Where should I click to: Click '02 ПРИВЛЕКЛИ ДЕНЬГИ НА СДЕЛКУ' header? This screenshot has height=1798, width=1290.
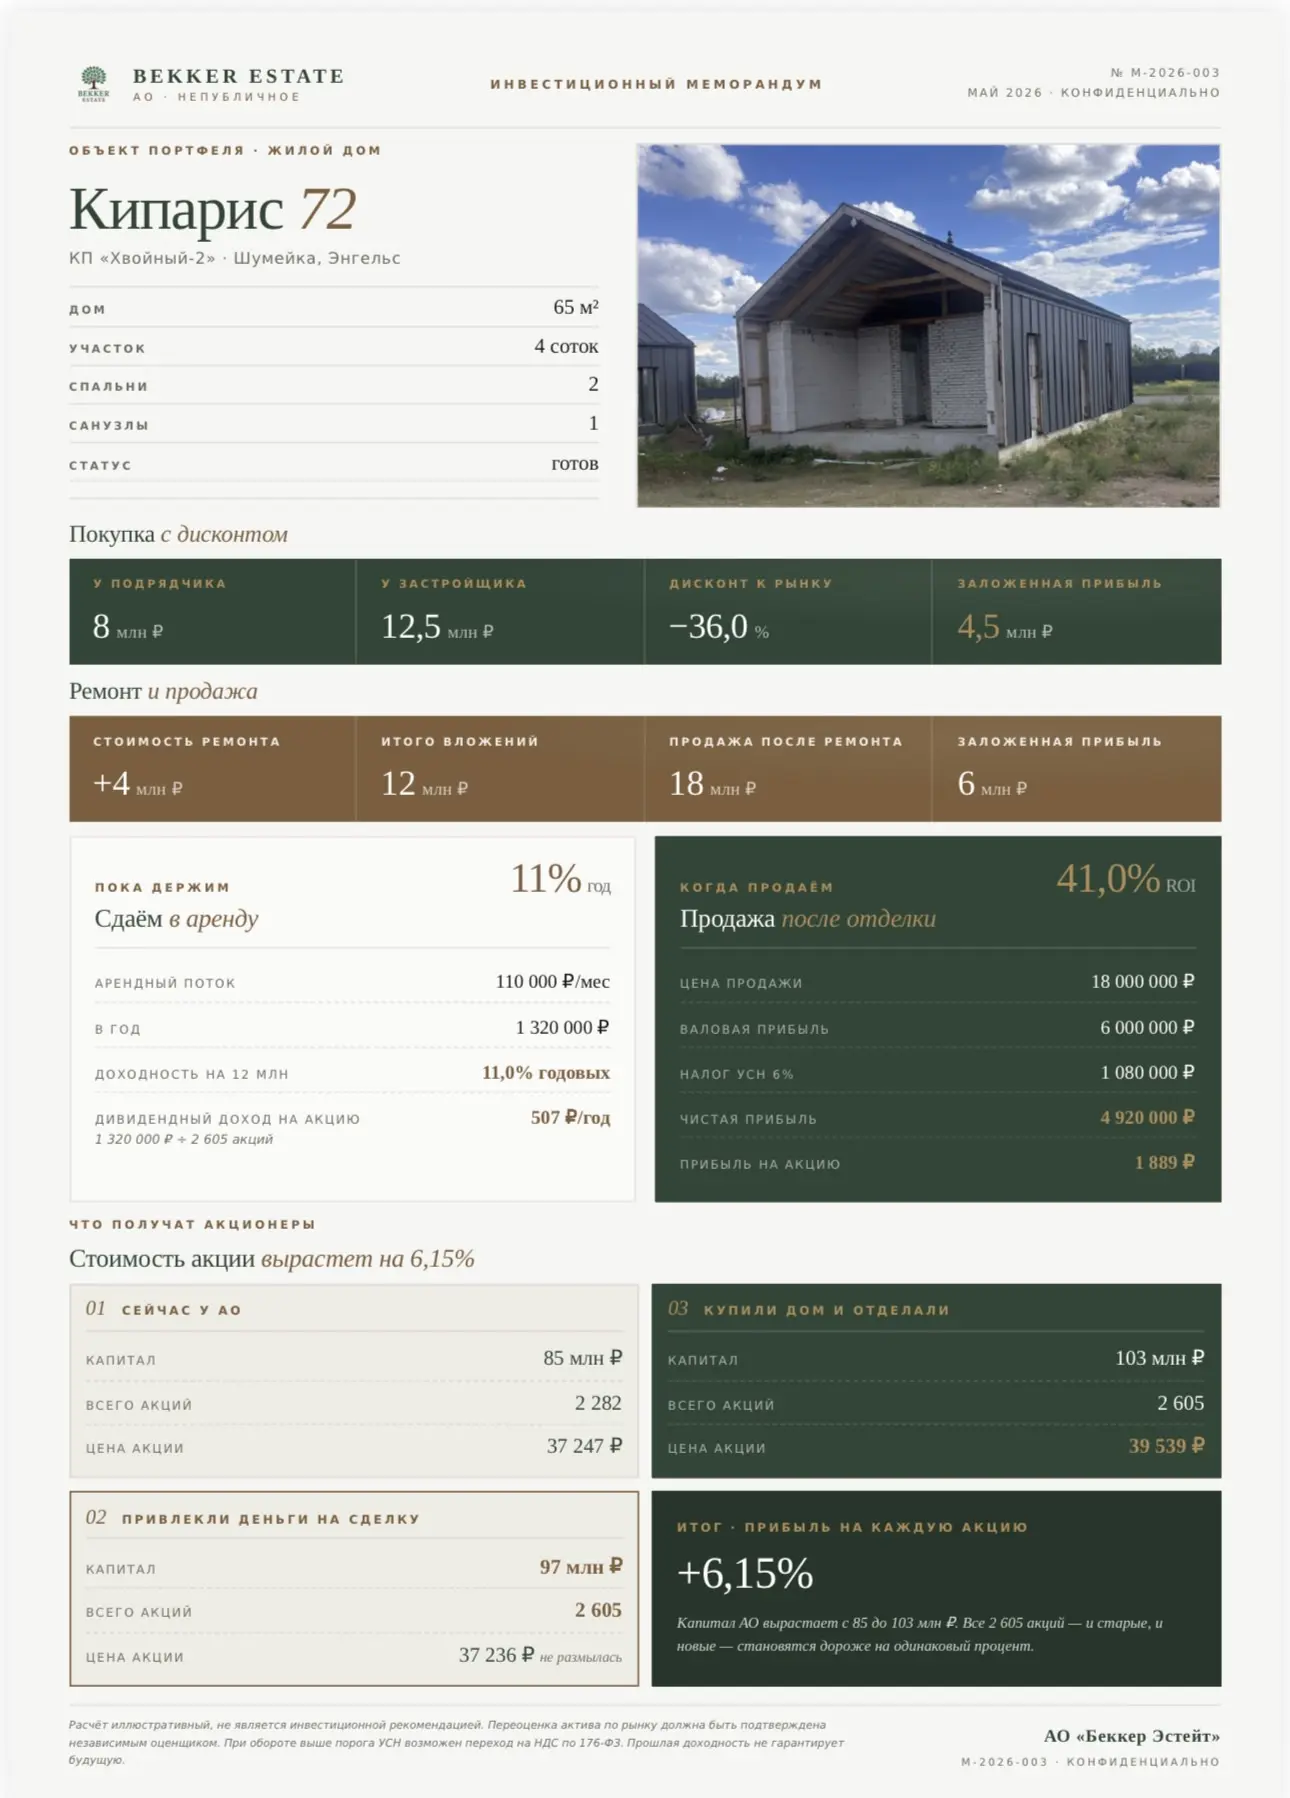coord(253,1518)
